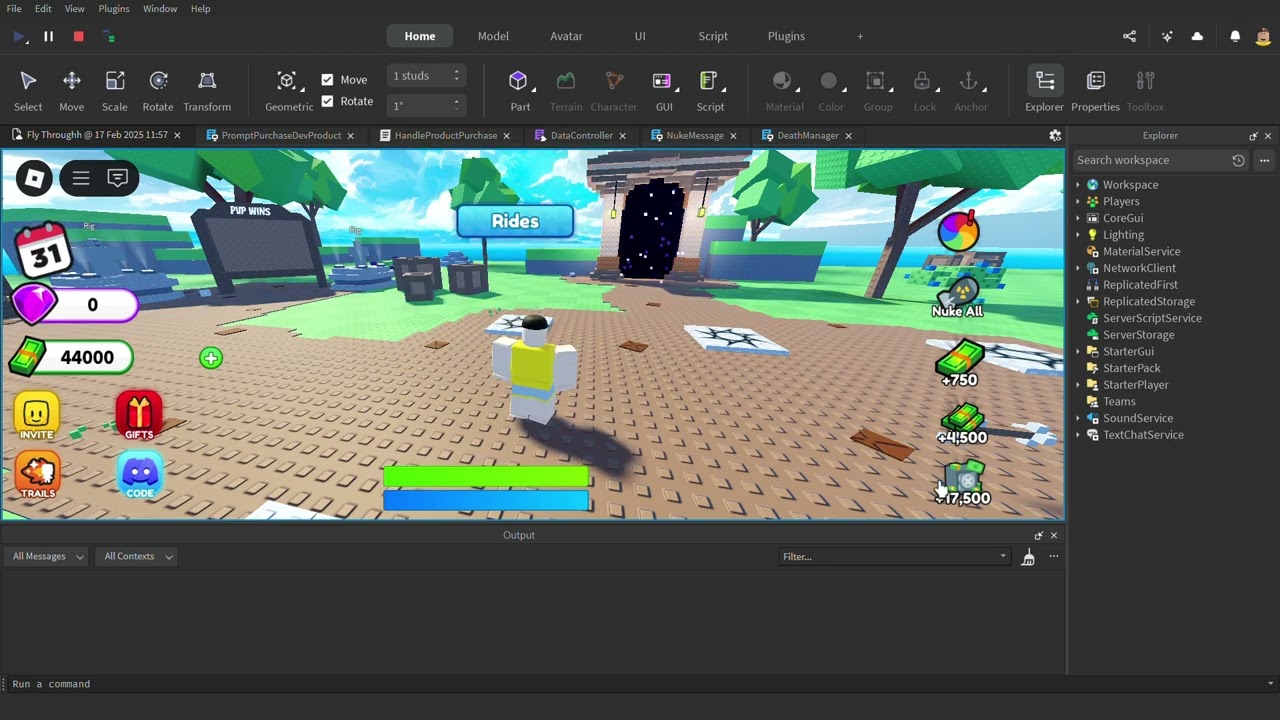This screenshot has width=1280, height=720.
Task: Open the DeathManager script tab
Action: click(x=807, y=136)
